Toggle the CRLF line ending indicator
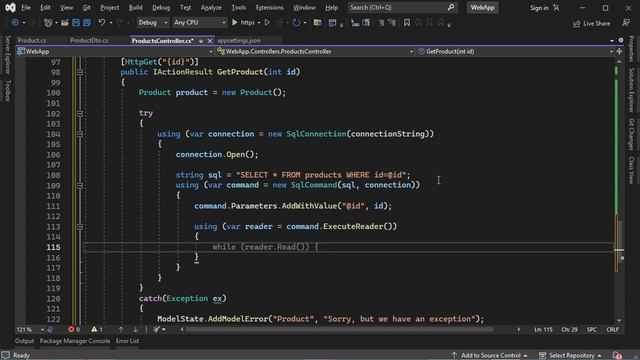 pos(612,329)
